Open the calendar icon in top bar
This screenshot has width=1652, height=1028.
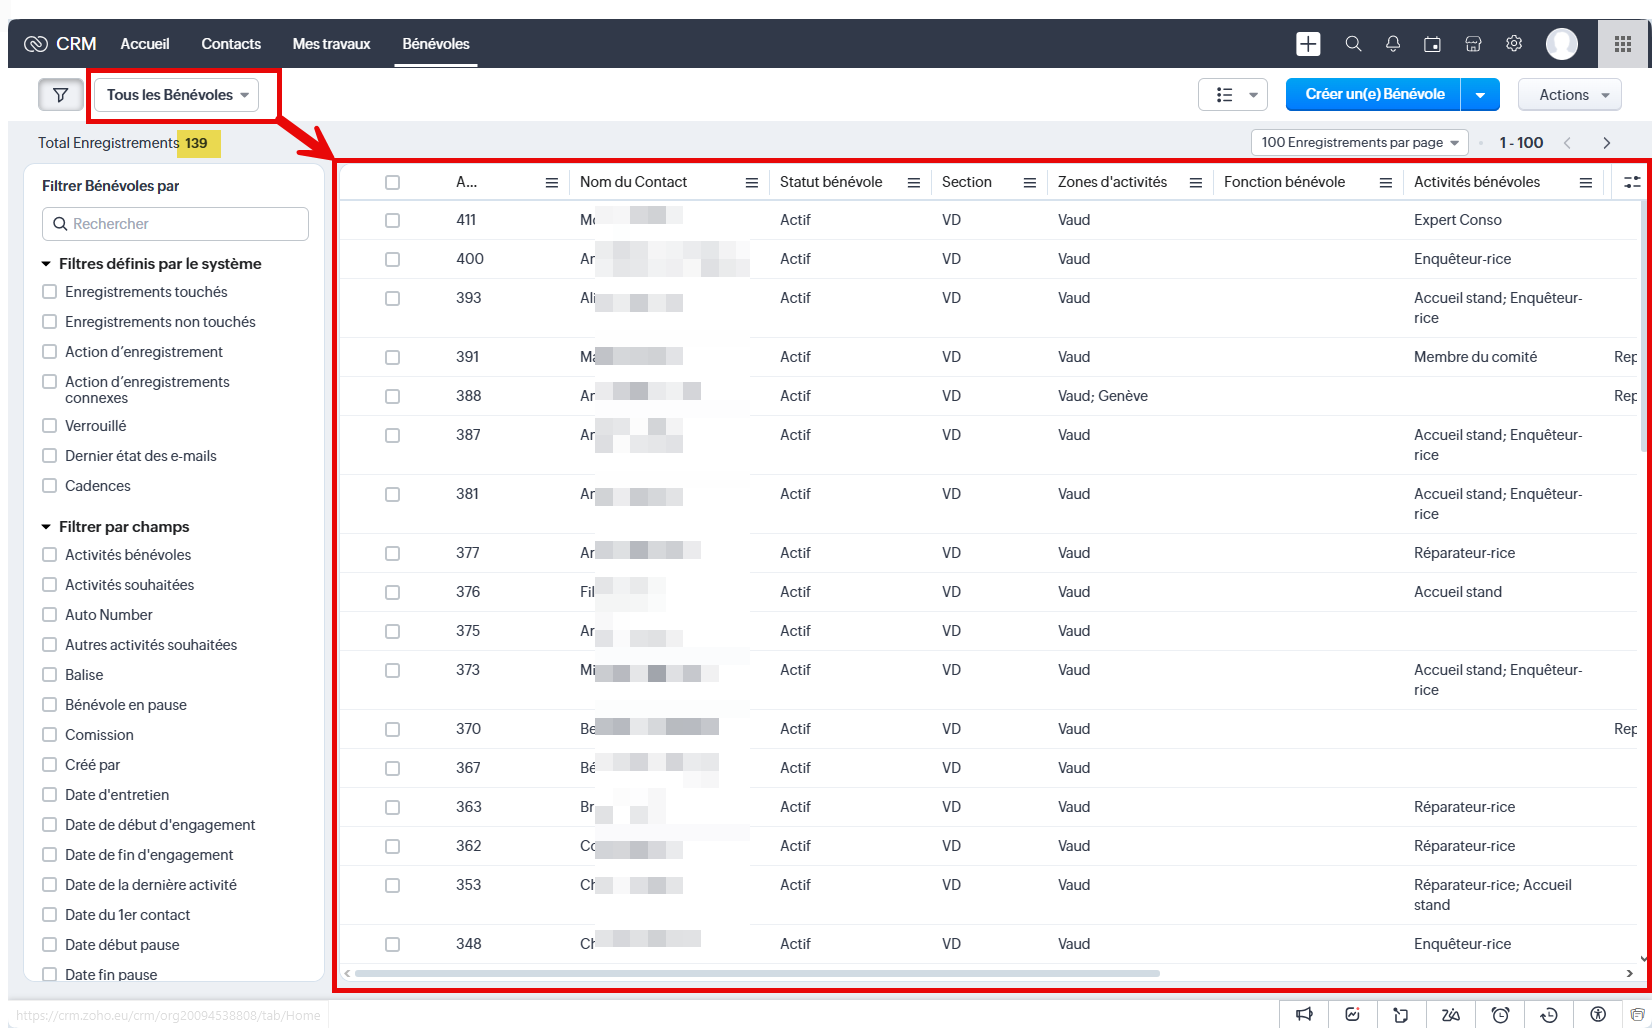point(1433,44)
